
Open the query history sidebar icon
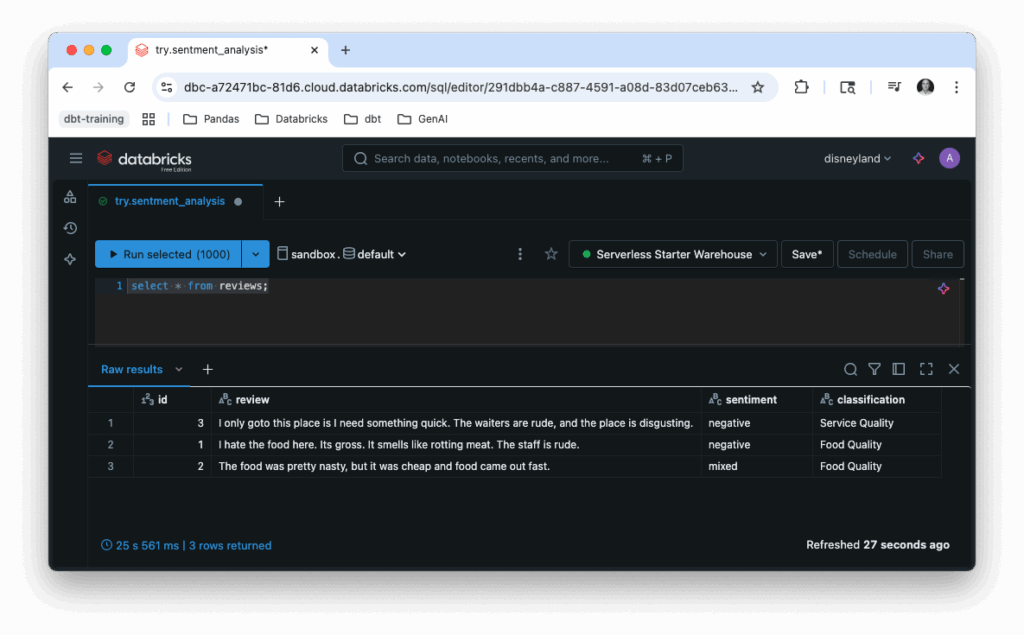point(70,228)
